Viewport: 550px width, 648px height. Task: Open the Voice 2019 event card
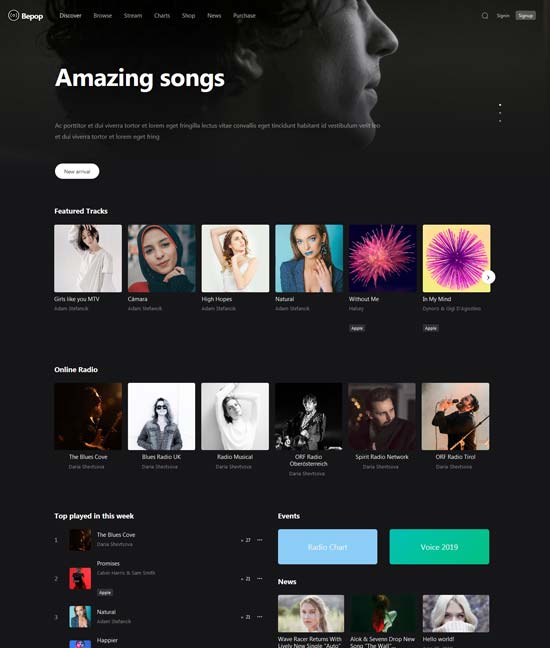click(x=439, y=547)
